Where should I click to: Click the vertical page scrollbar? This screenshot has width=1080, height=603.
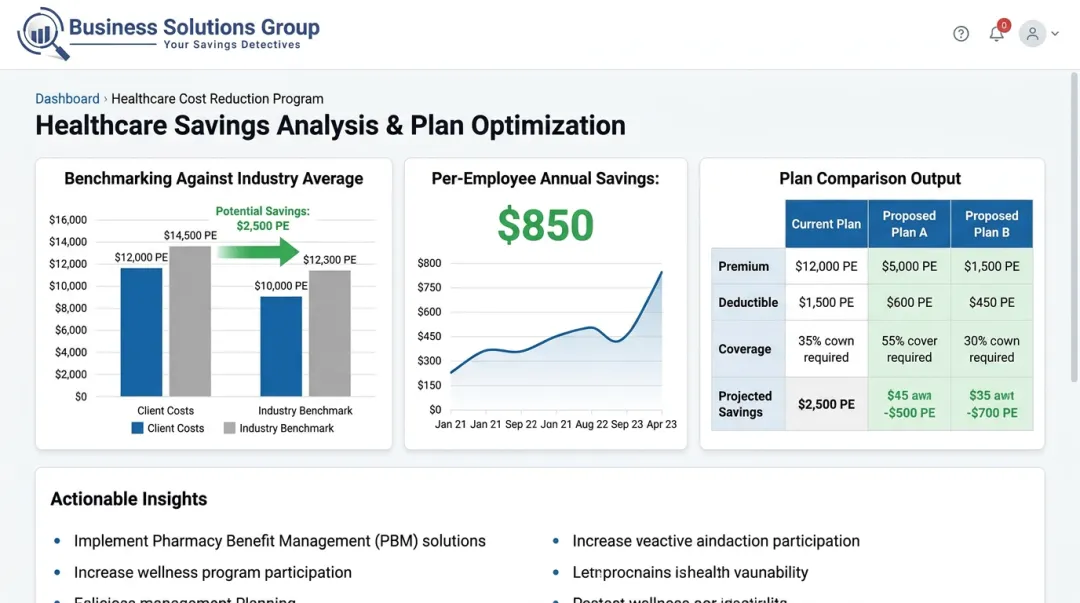1074,227
